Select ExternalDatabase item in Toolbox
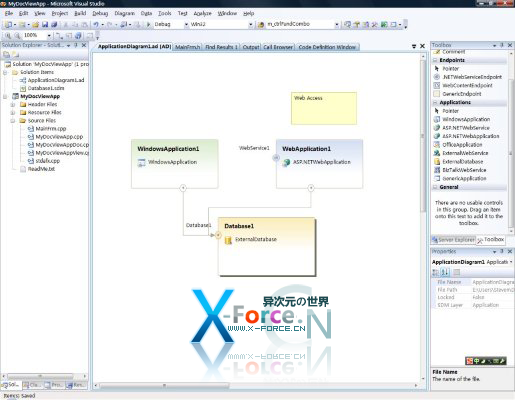The width and height of the screenshot is (515, 400). [x=463, y=161]
